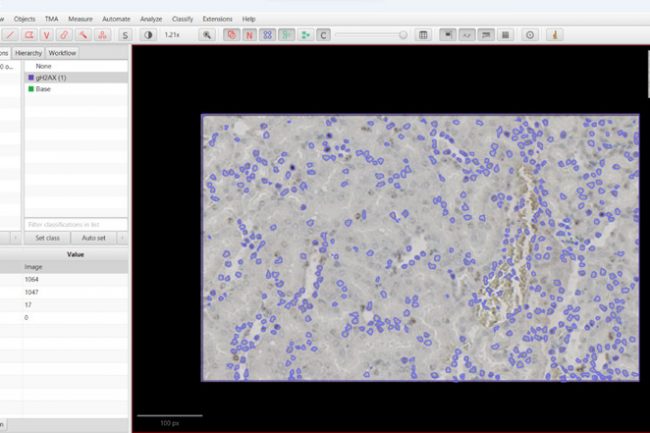The width and height of the screenshot is (650, 433).
Task: Open the brightness and contrast dialog
Action: pos(148,35)
